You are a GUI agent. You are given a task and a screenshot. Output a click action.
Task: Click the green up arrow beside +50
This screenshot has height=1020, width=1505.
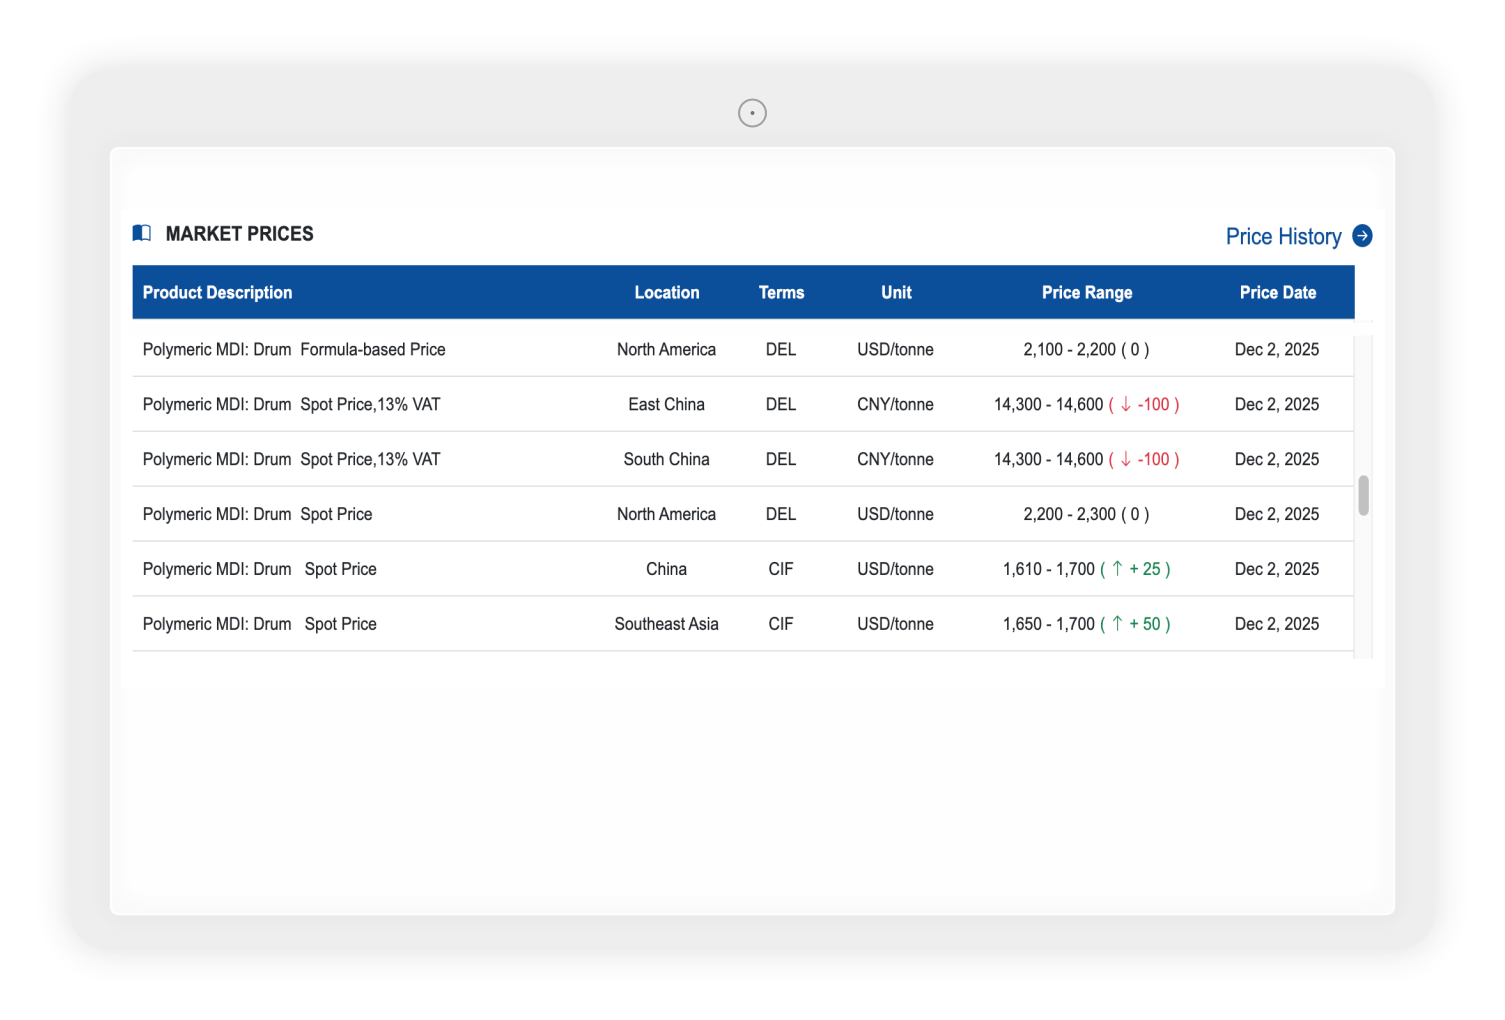pyautogui.click(x=1117, y=624)
